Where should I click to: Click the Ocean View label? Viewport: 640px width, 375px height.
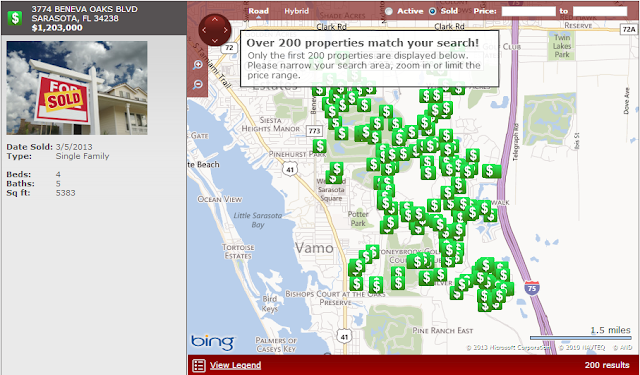pos(220,199)
